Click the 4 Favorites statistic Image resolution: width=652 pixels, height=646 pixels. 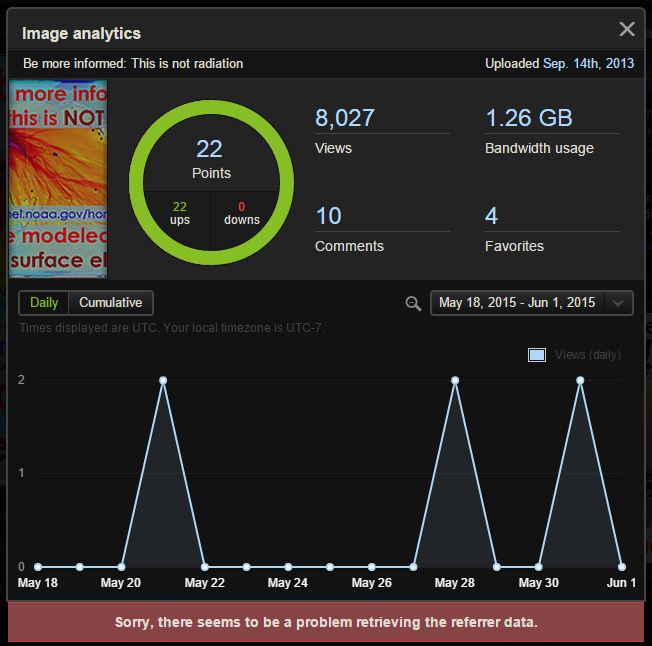[492, 216]
